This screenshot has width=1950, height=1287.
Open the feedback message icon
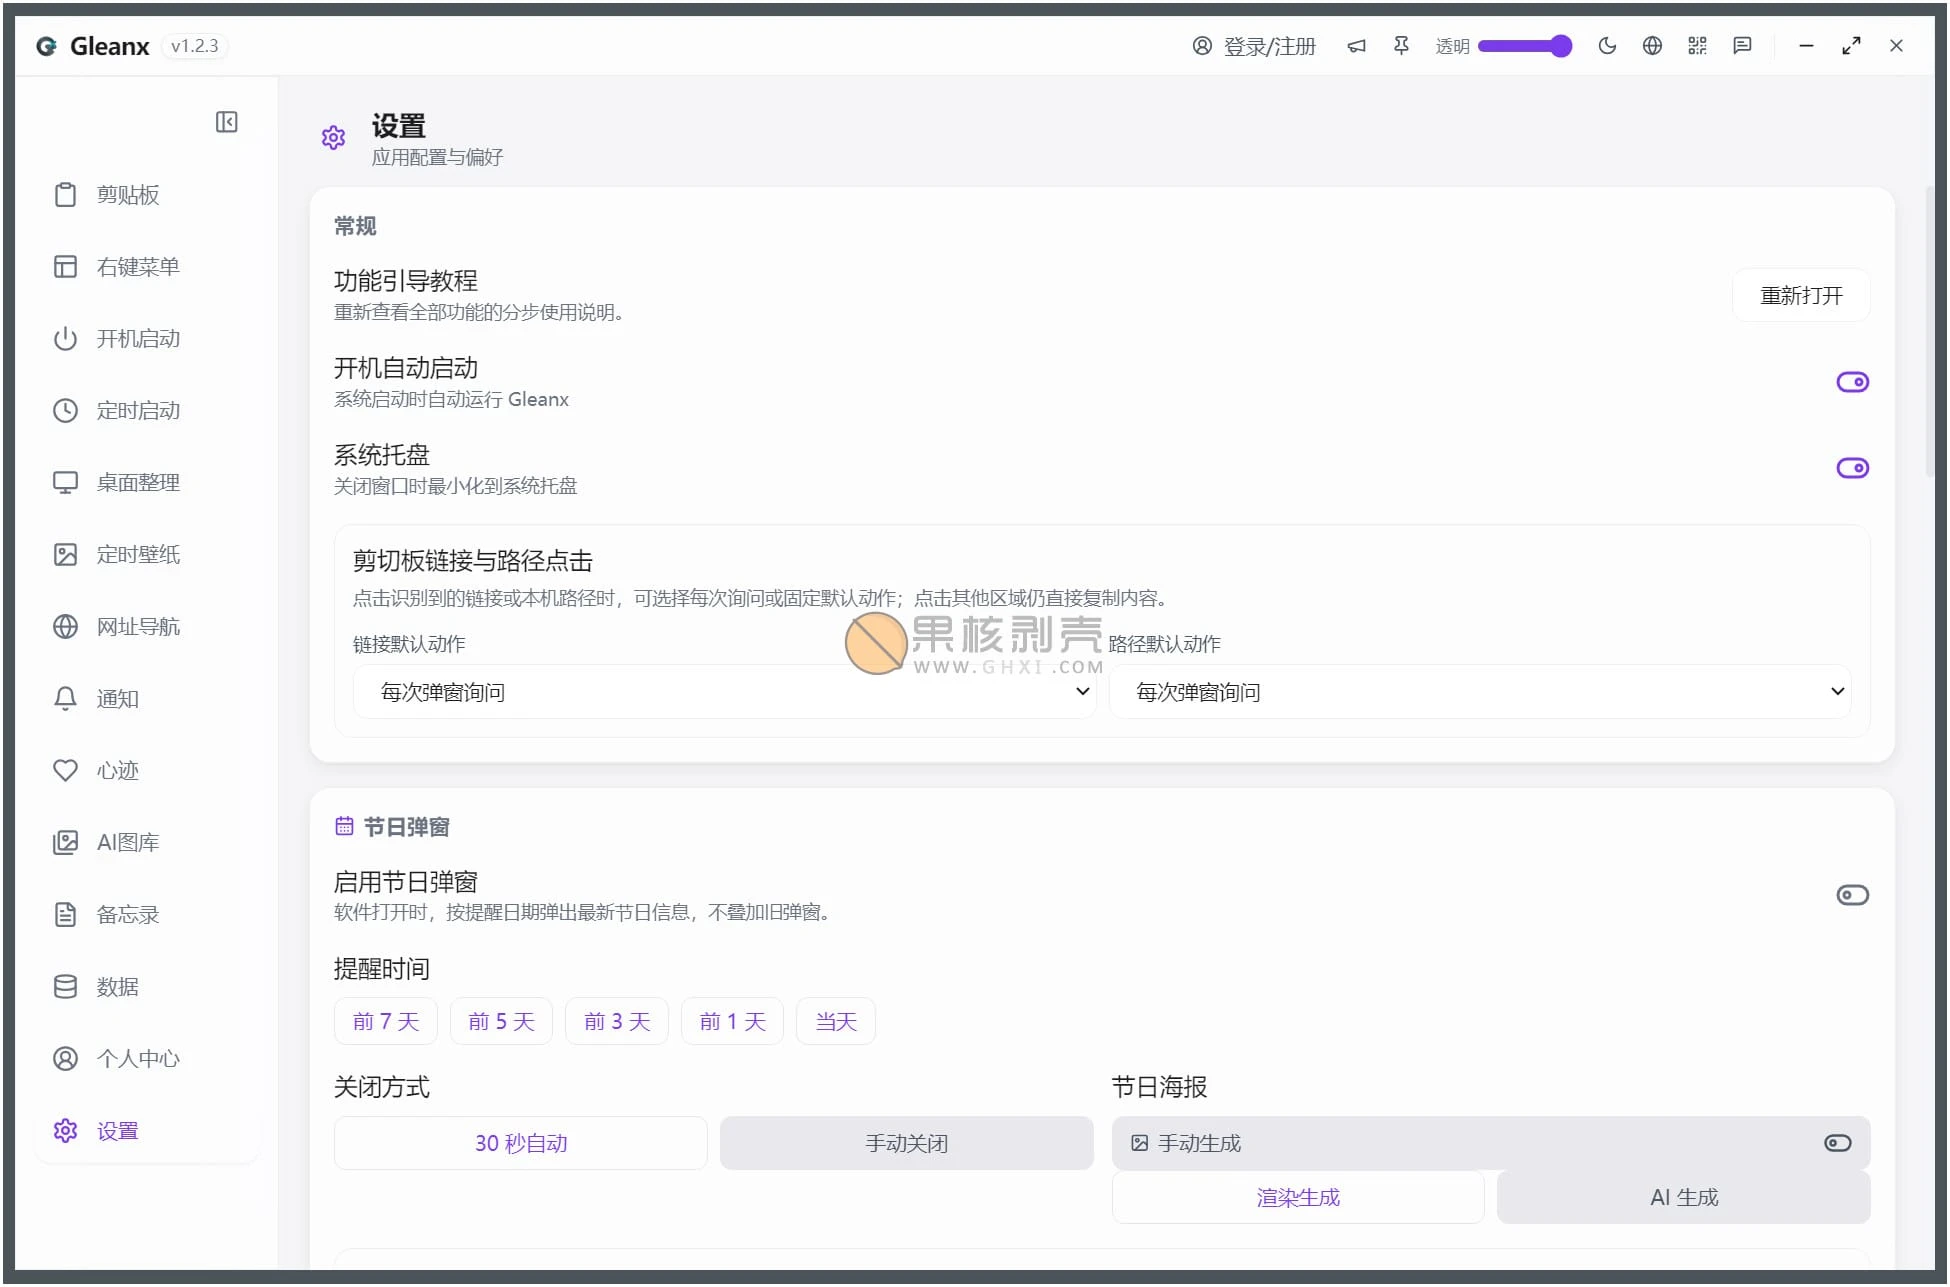pyautogui.click(x=1742, y=46)
